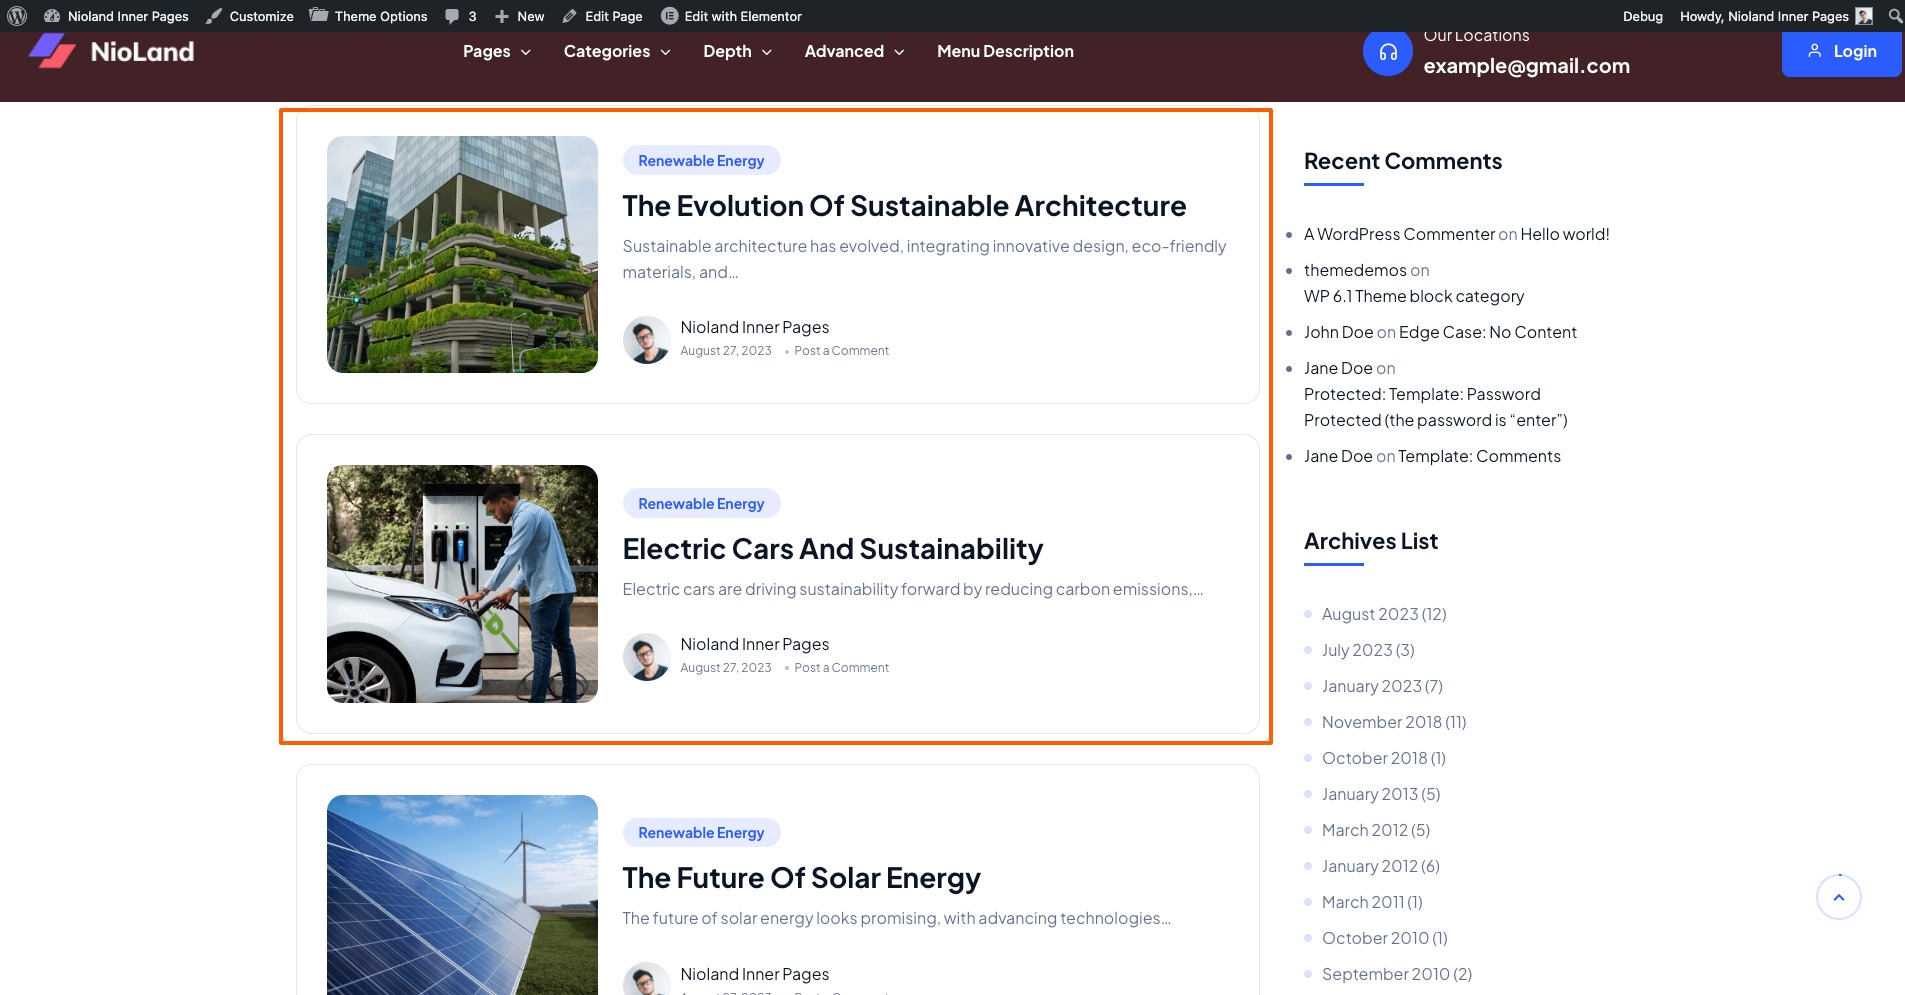Open the Electric Cars And Sustainability post title
Viewport: 1905px width, 995px height.
(x=832, y=549)
